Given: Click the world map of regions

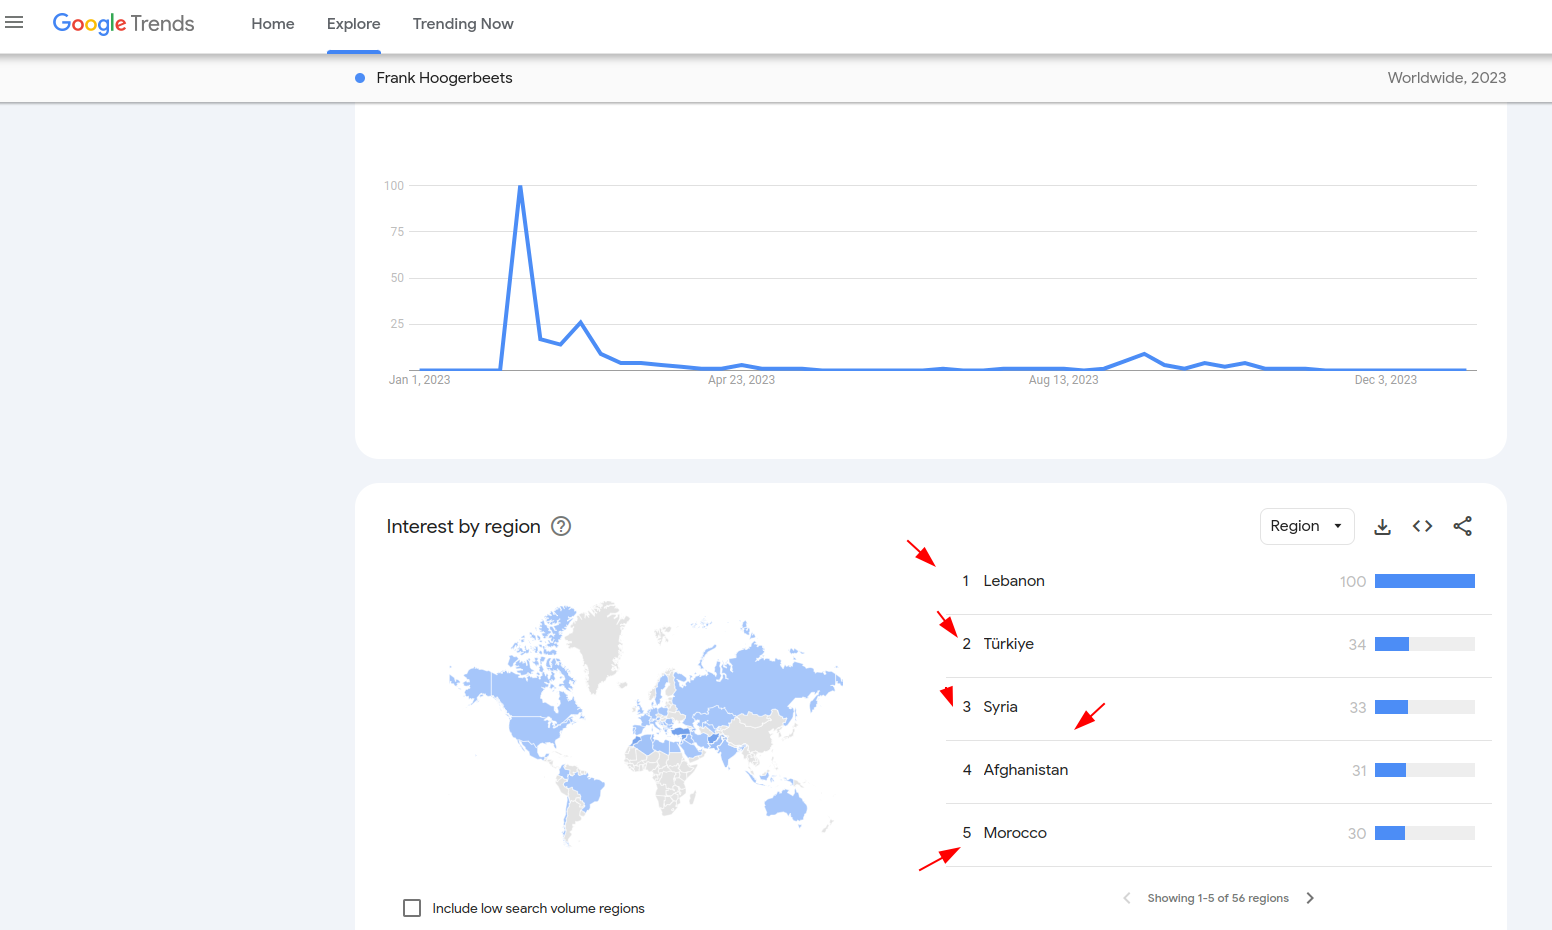Looking at the screenshot, I should (645, 720).
